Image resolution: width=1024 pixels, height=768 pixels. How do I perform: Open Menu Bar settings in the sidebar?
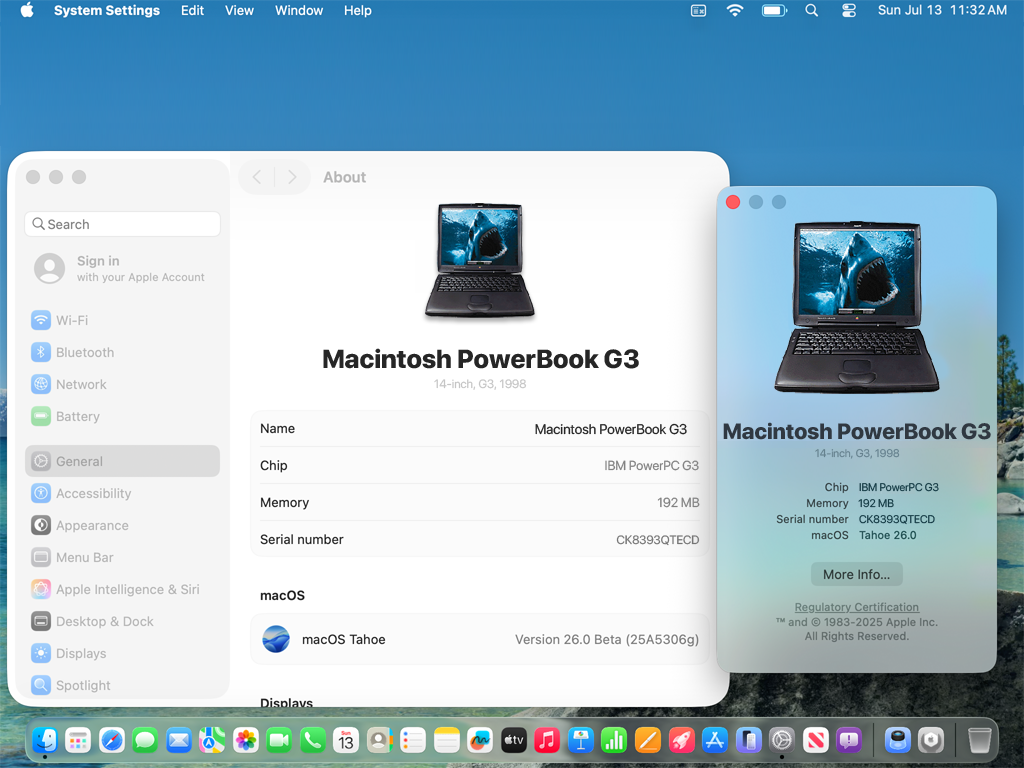pyautogui.click(x=123, y=557)
